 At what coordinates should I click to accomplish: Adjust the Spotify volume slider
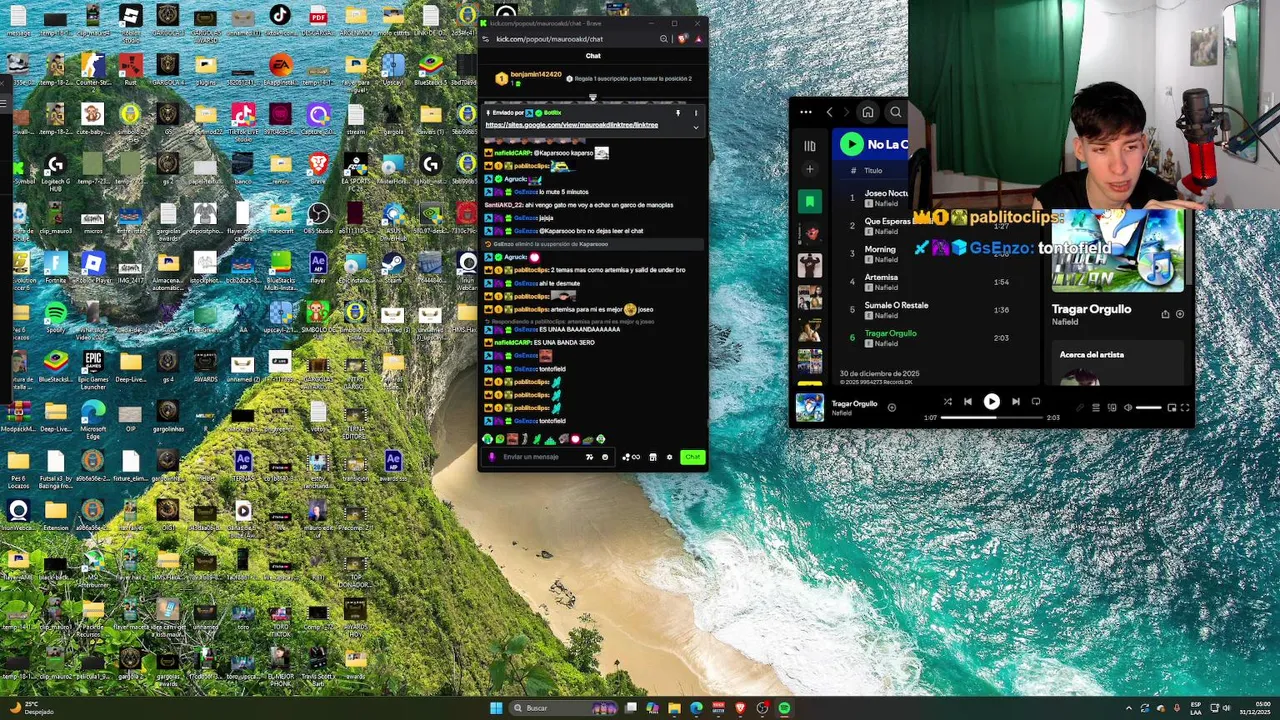click(x=1149, y=408)
